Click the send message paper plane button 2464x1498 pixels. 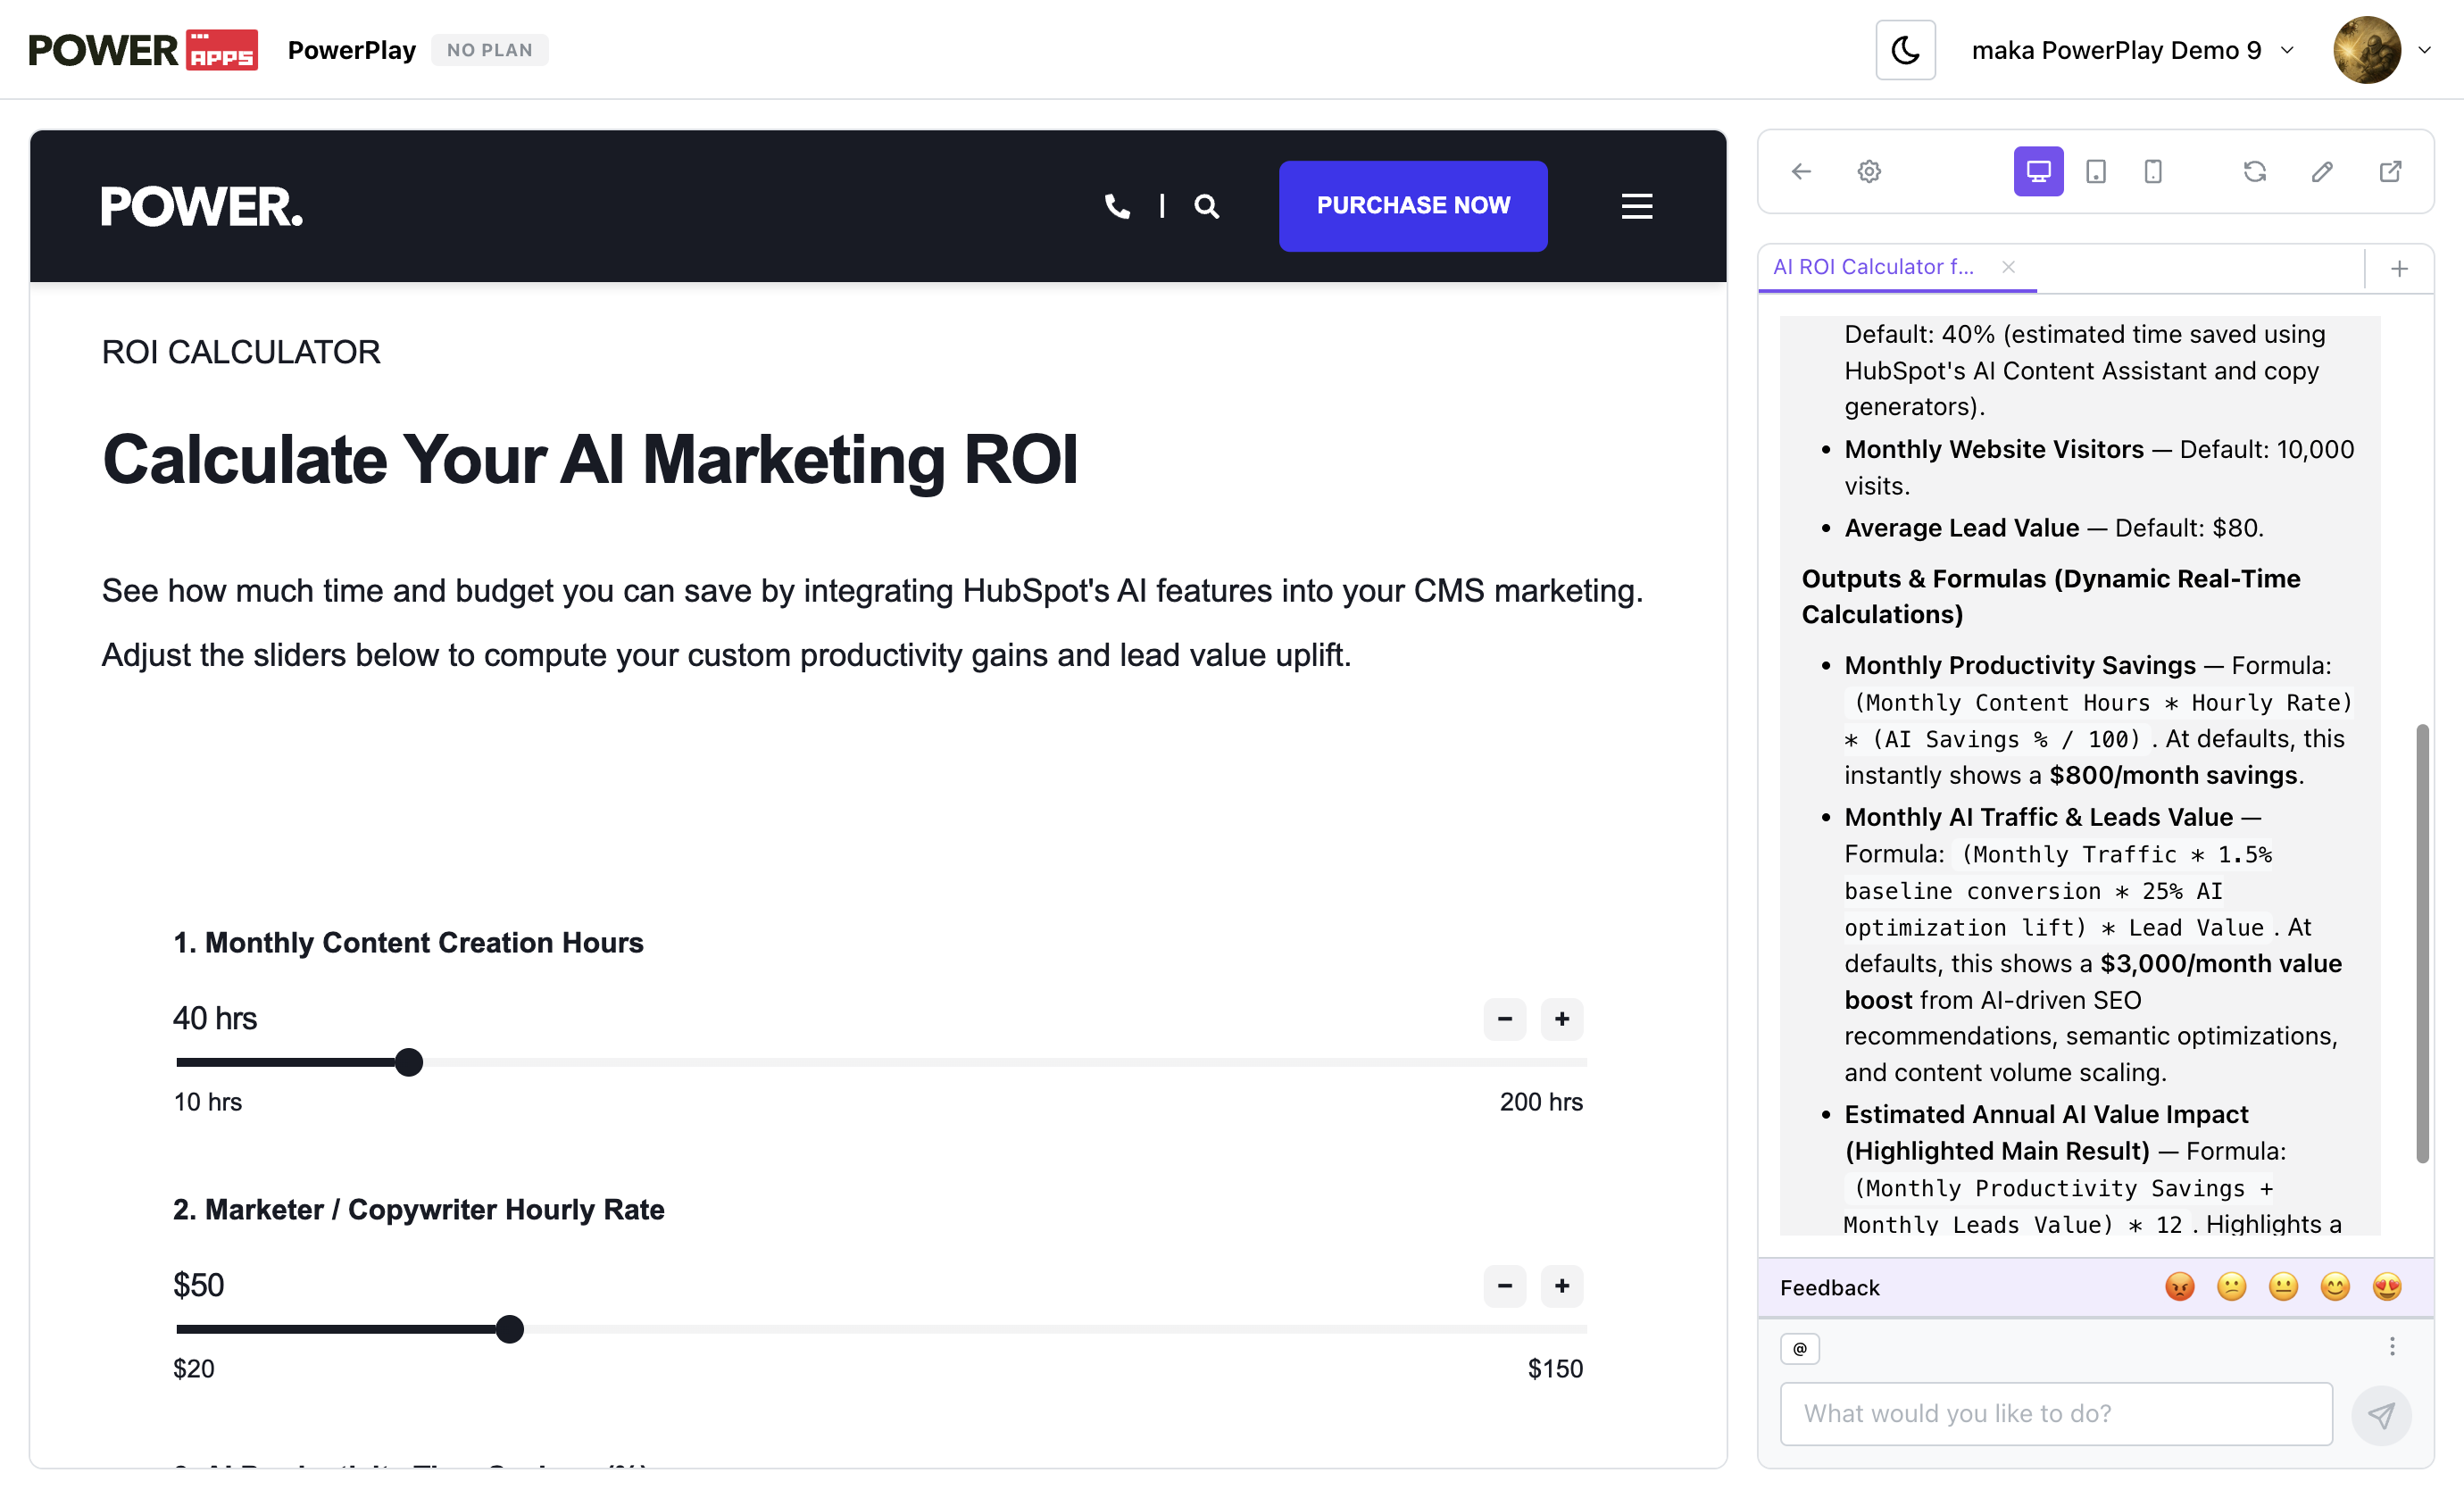coord(2381,1415)
